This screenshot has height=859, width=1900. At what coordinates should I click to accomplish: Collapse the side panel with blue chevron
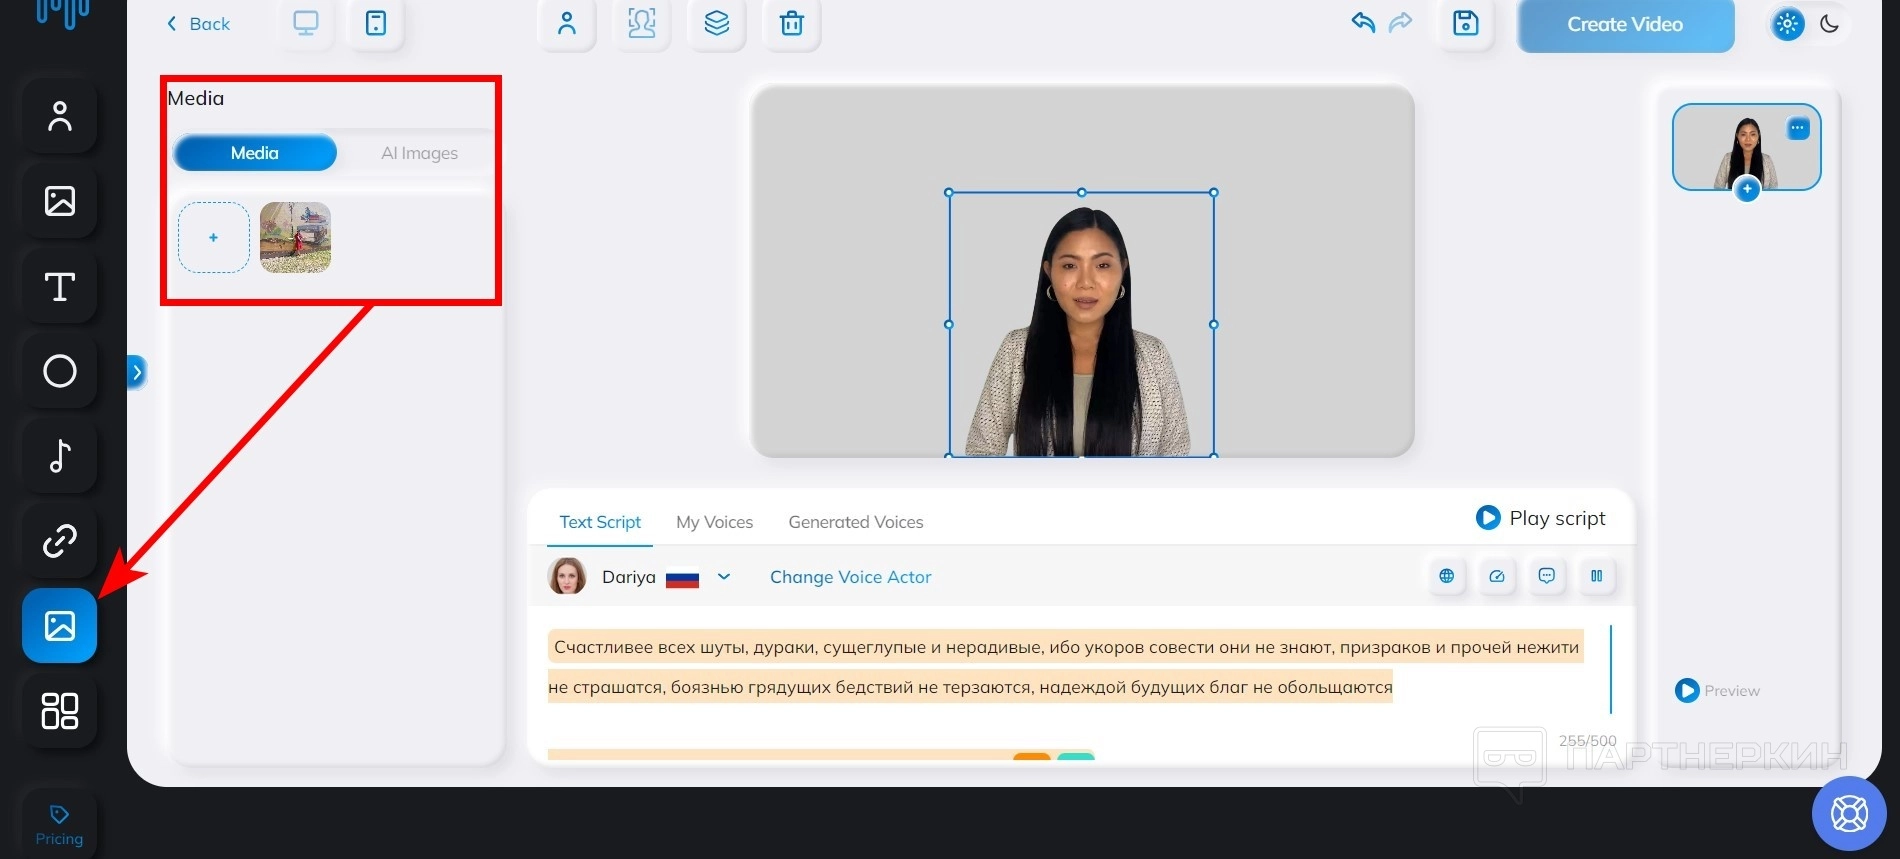coord(137,373)
